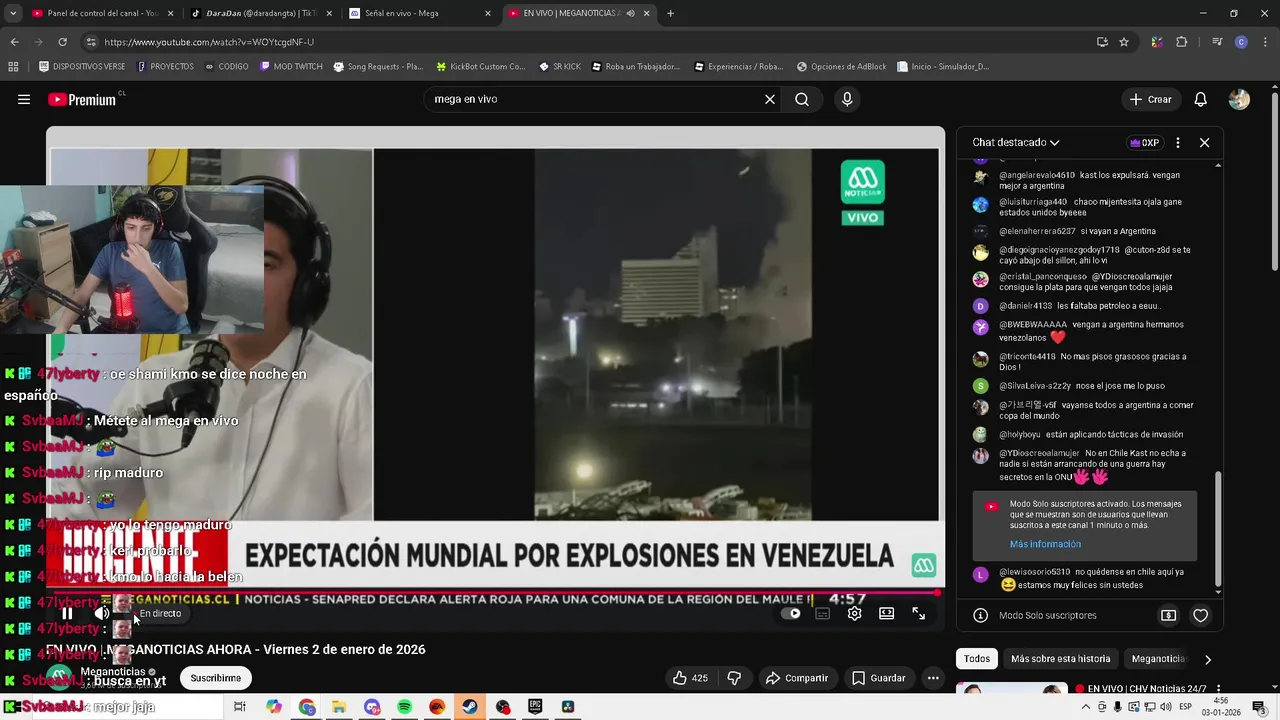Send a heart reaction in chat
Image resolution: width=1280 pixels, height=720 pixels.
click(1201, 615)
